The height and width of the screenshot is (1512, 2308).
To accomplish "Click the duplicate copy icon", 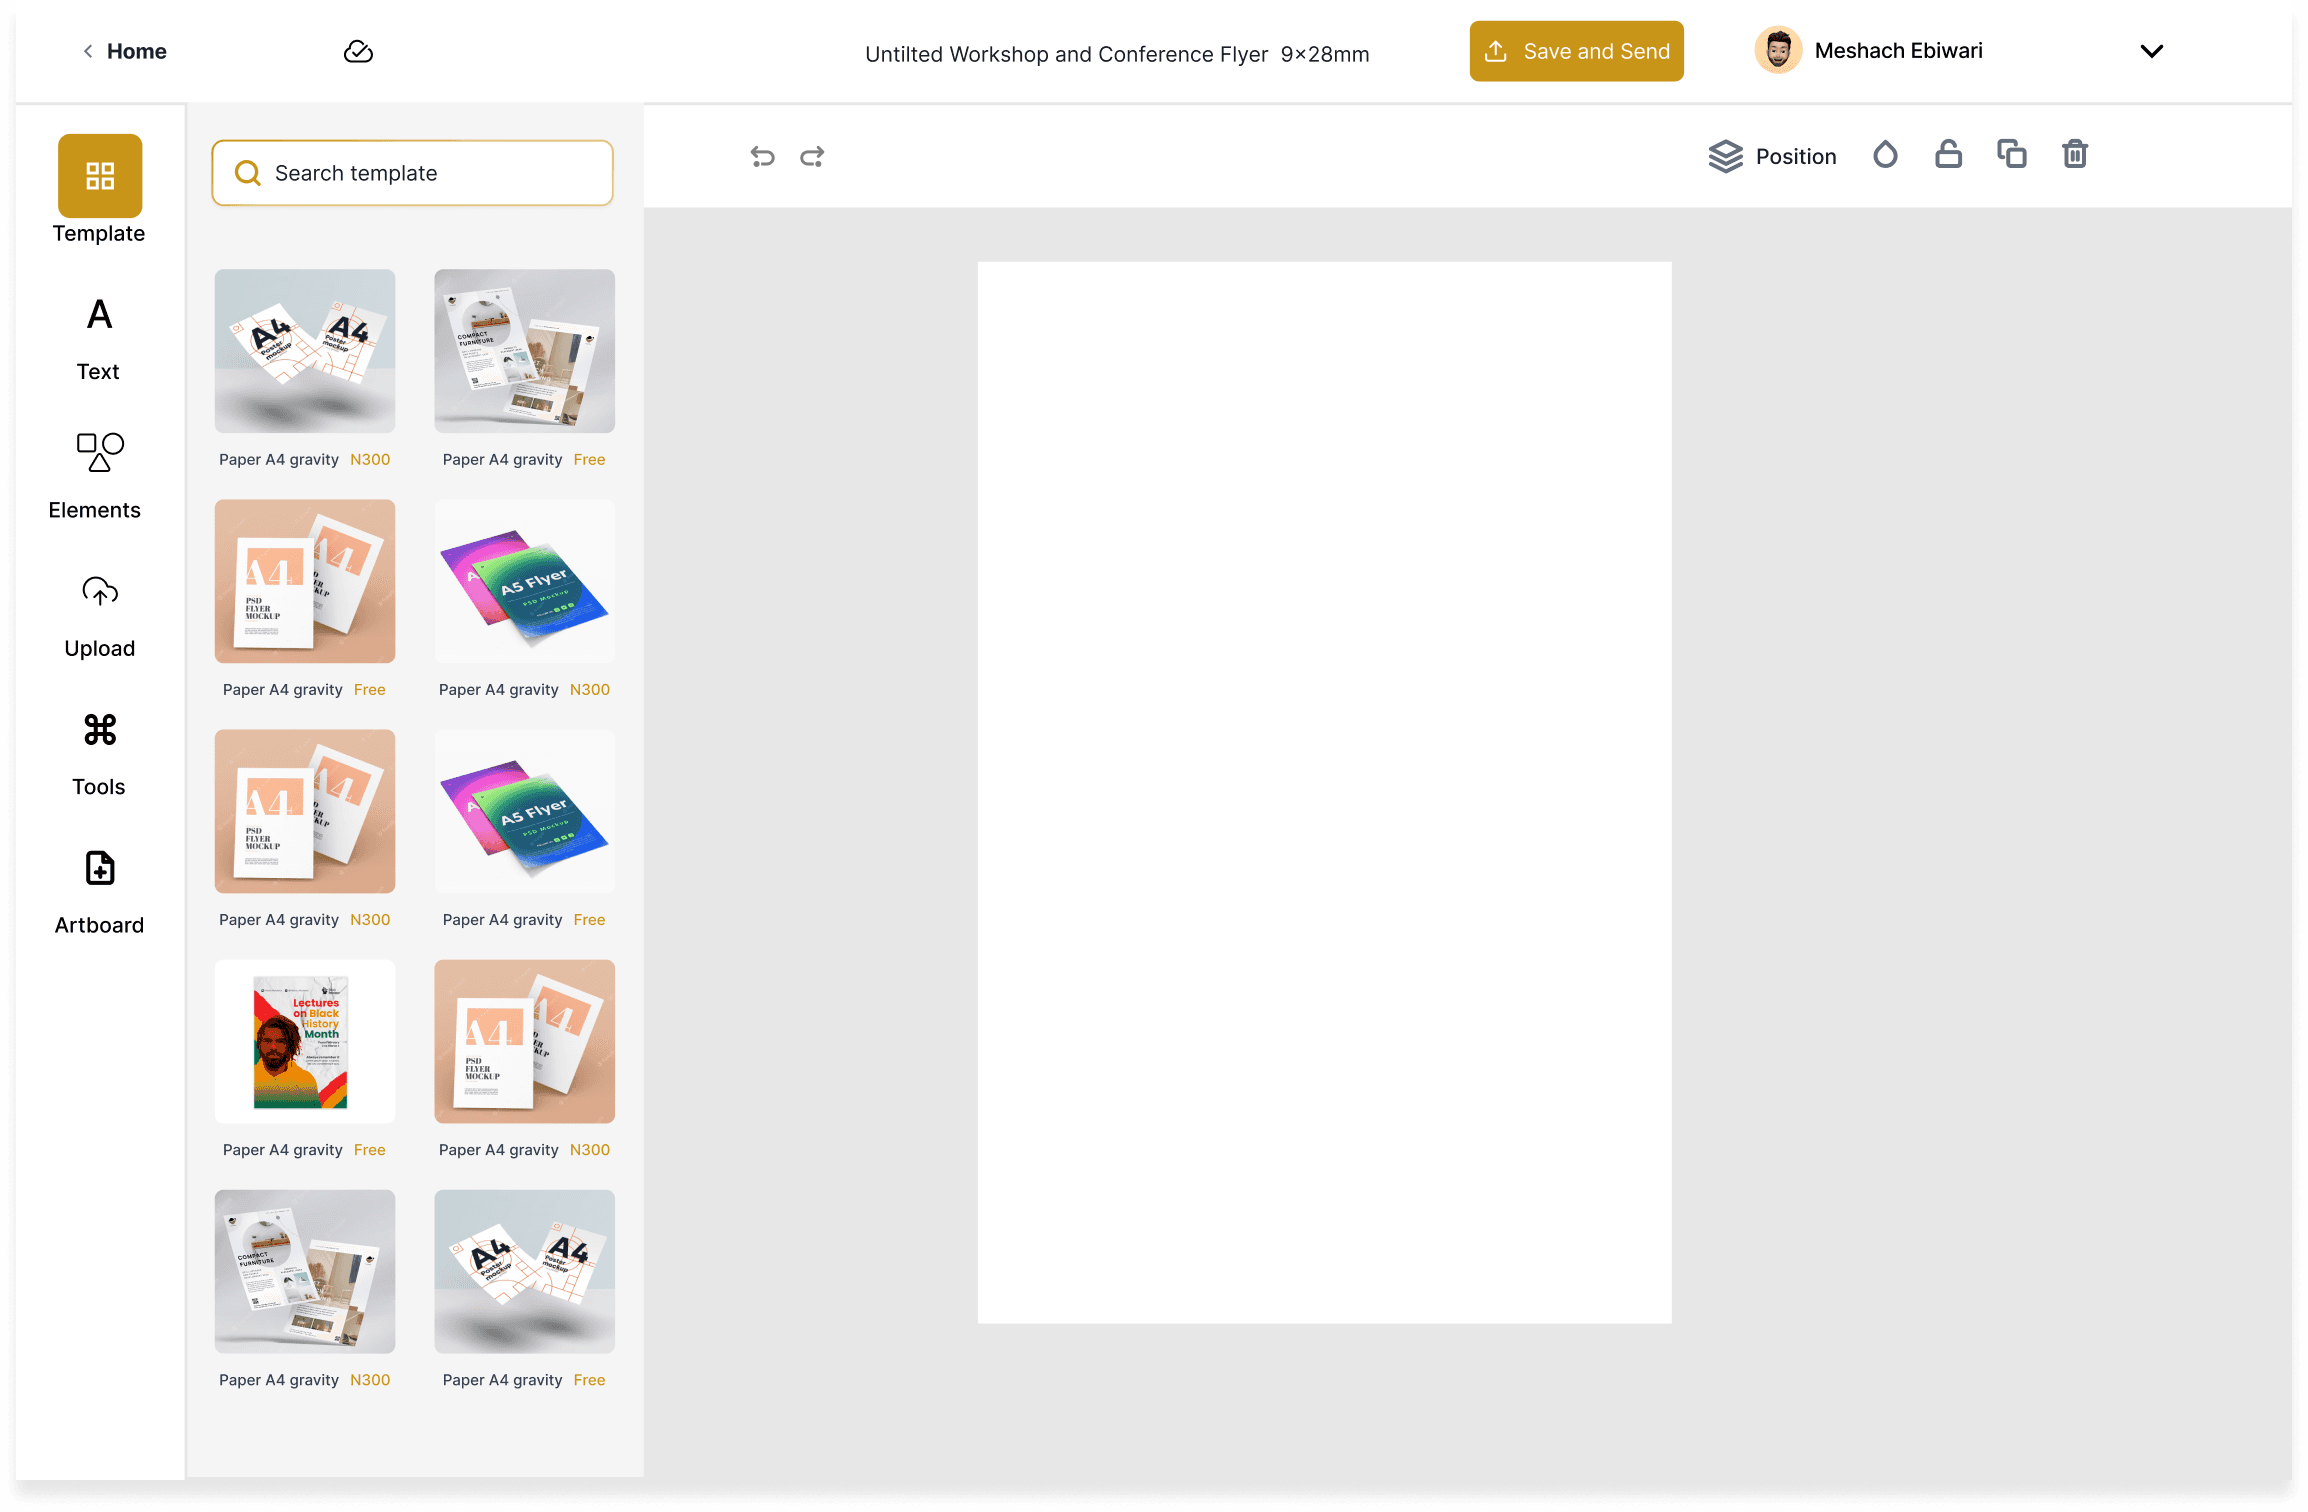I will point(2011,154).
